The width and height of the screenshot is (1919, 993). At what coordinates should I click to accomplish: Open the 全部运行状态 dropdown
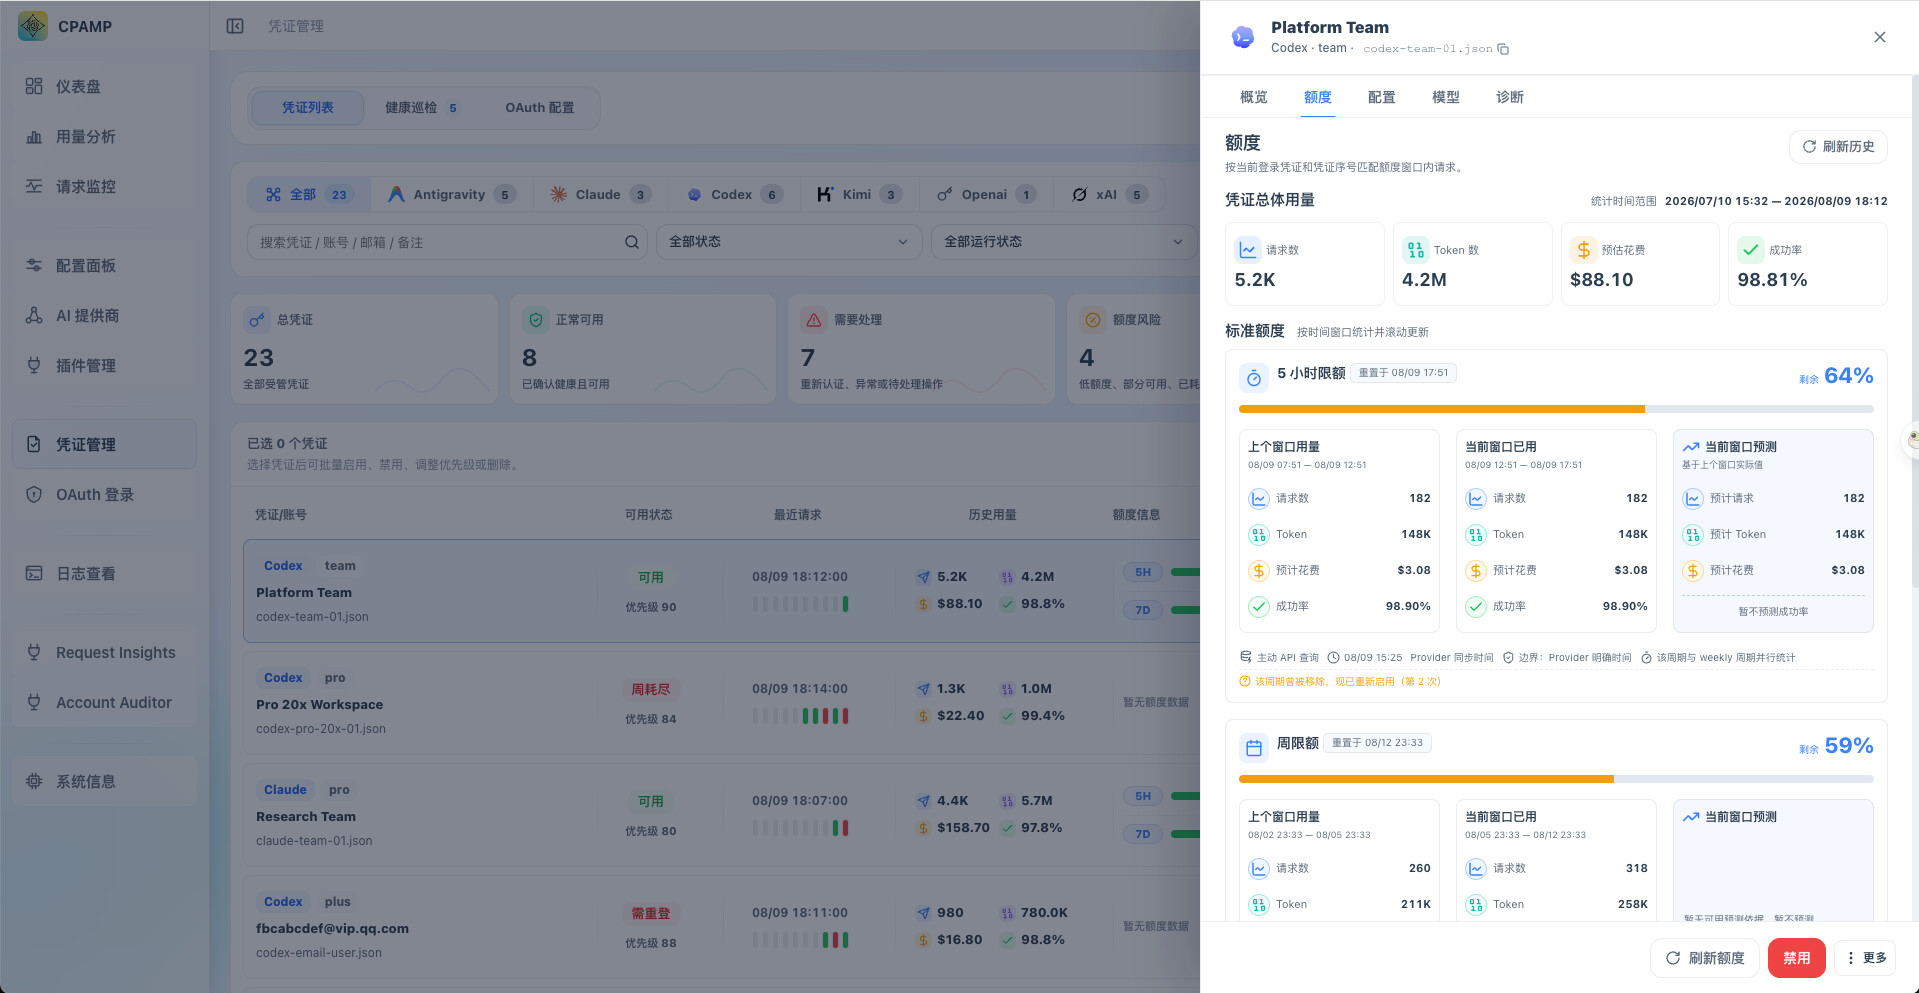pos(1064,242)
